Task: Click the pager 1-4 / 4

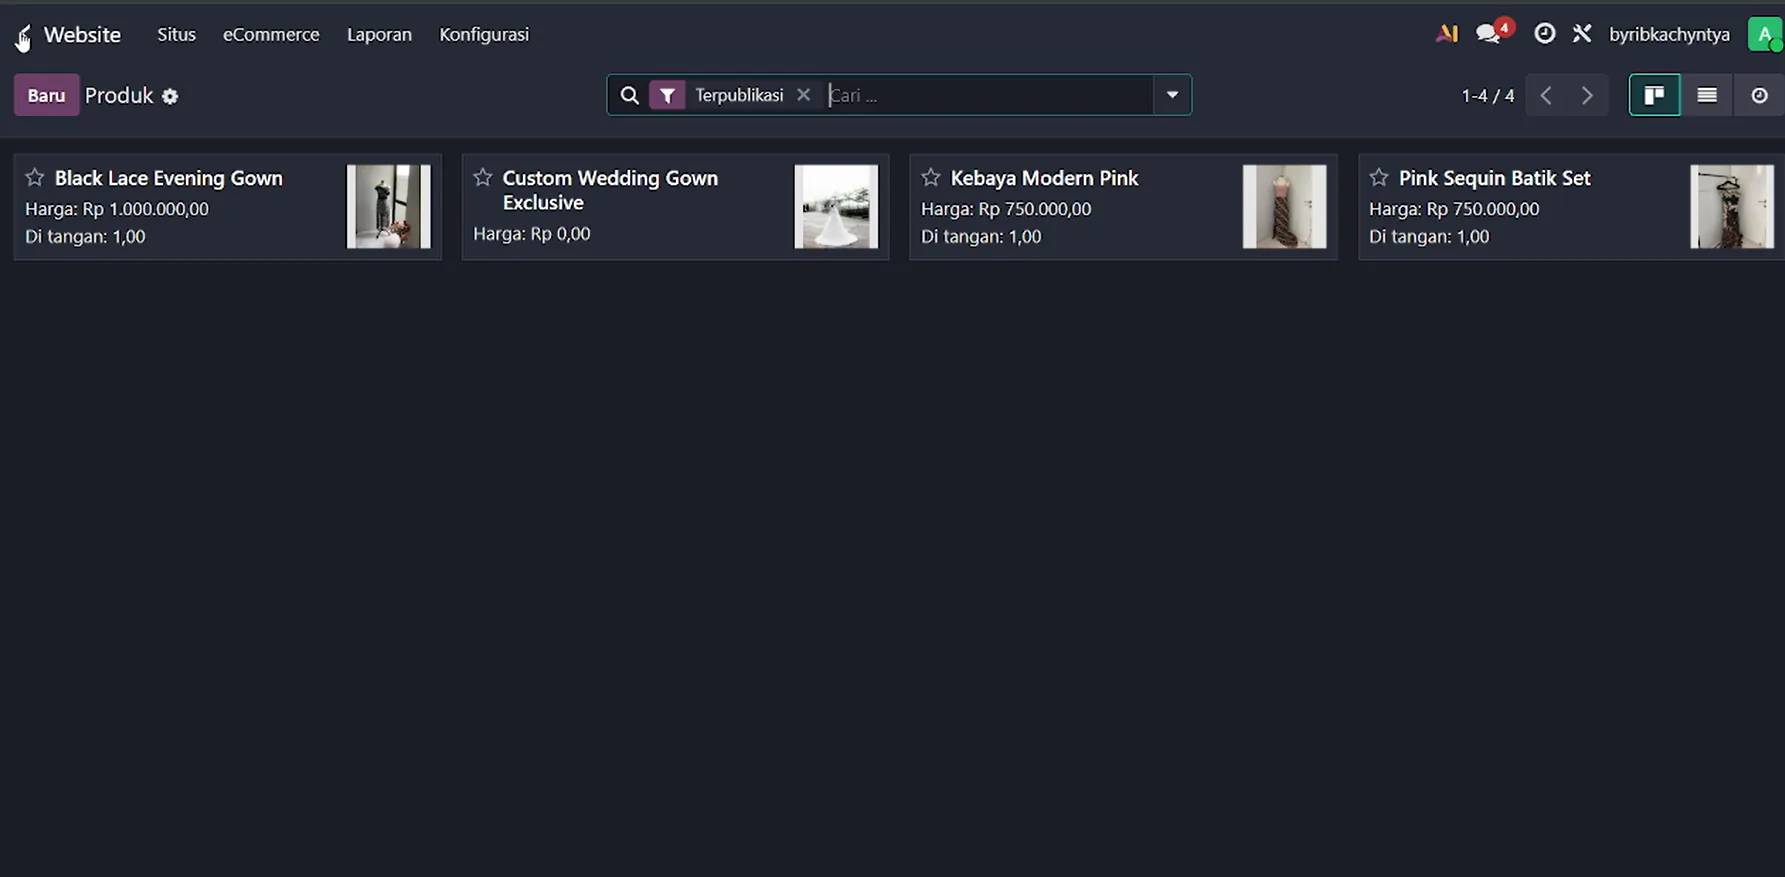Action: pos(1488,95)
